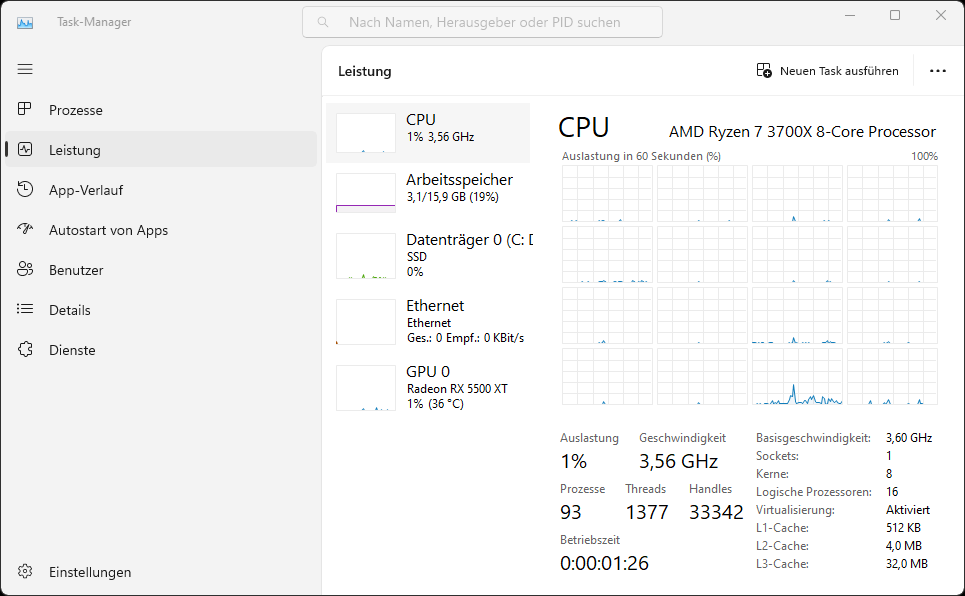Viewport: 965px width, 596px height.
Task: Select the Leistung sidebar icon
Action: point(25,149)
